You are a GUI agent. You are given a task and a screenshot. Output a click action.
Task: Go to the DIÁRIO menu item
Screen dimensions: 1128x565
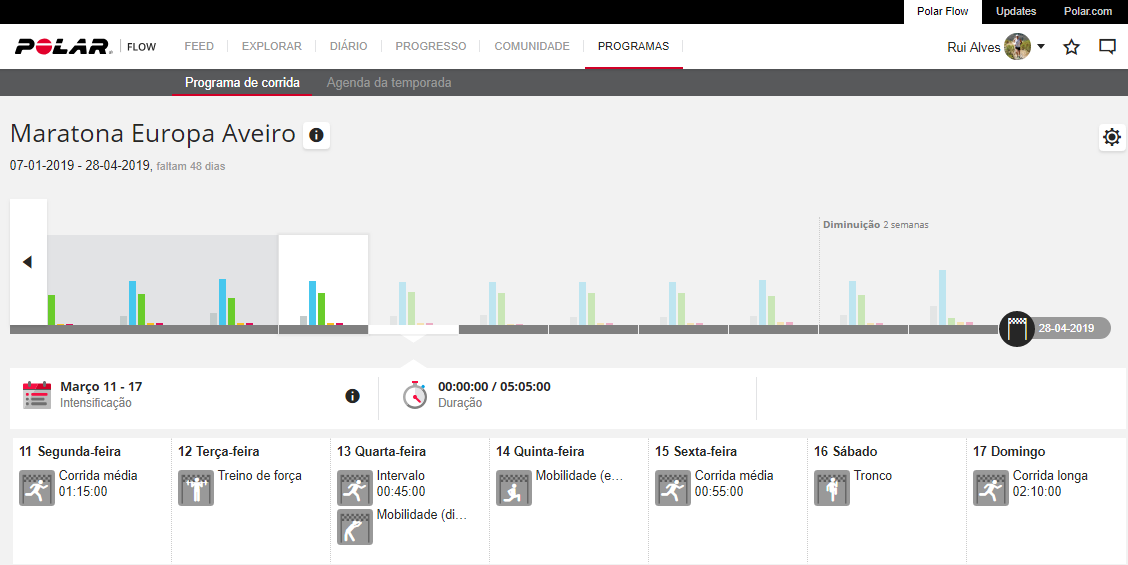pos(348,46)
